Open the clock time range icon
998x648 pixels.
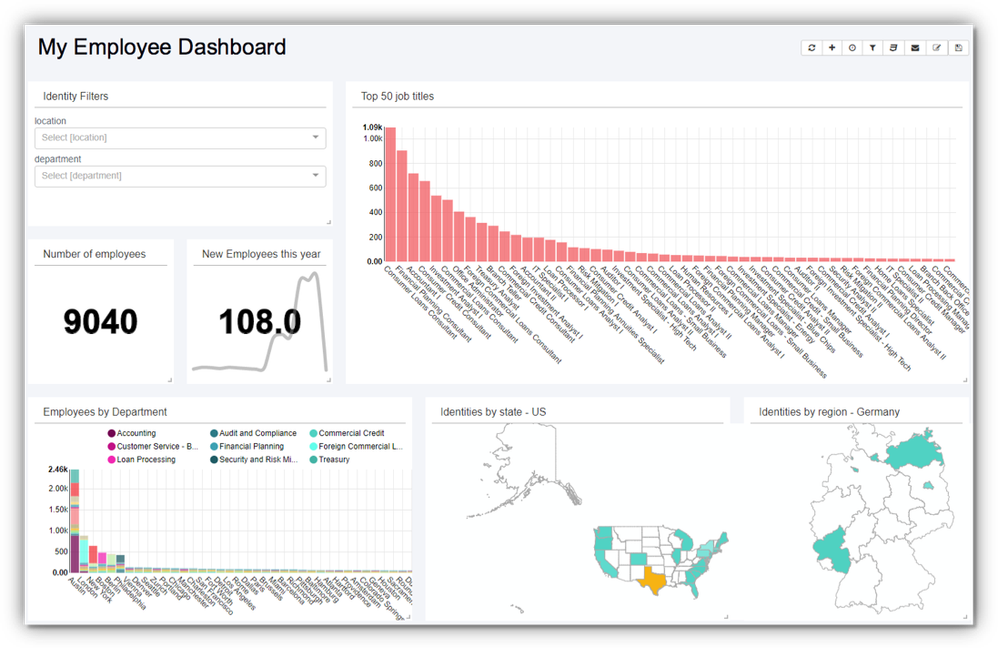coord(853,48)
